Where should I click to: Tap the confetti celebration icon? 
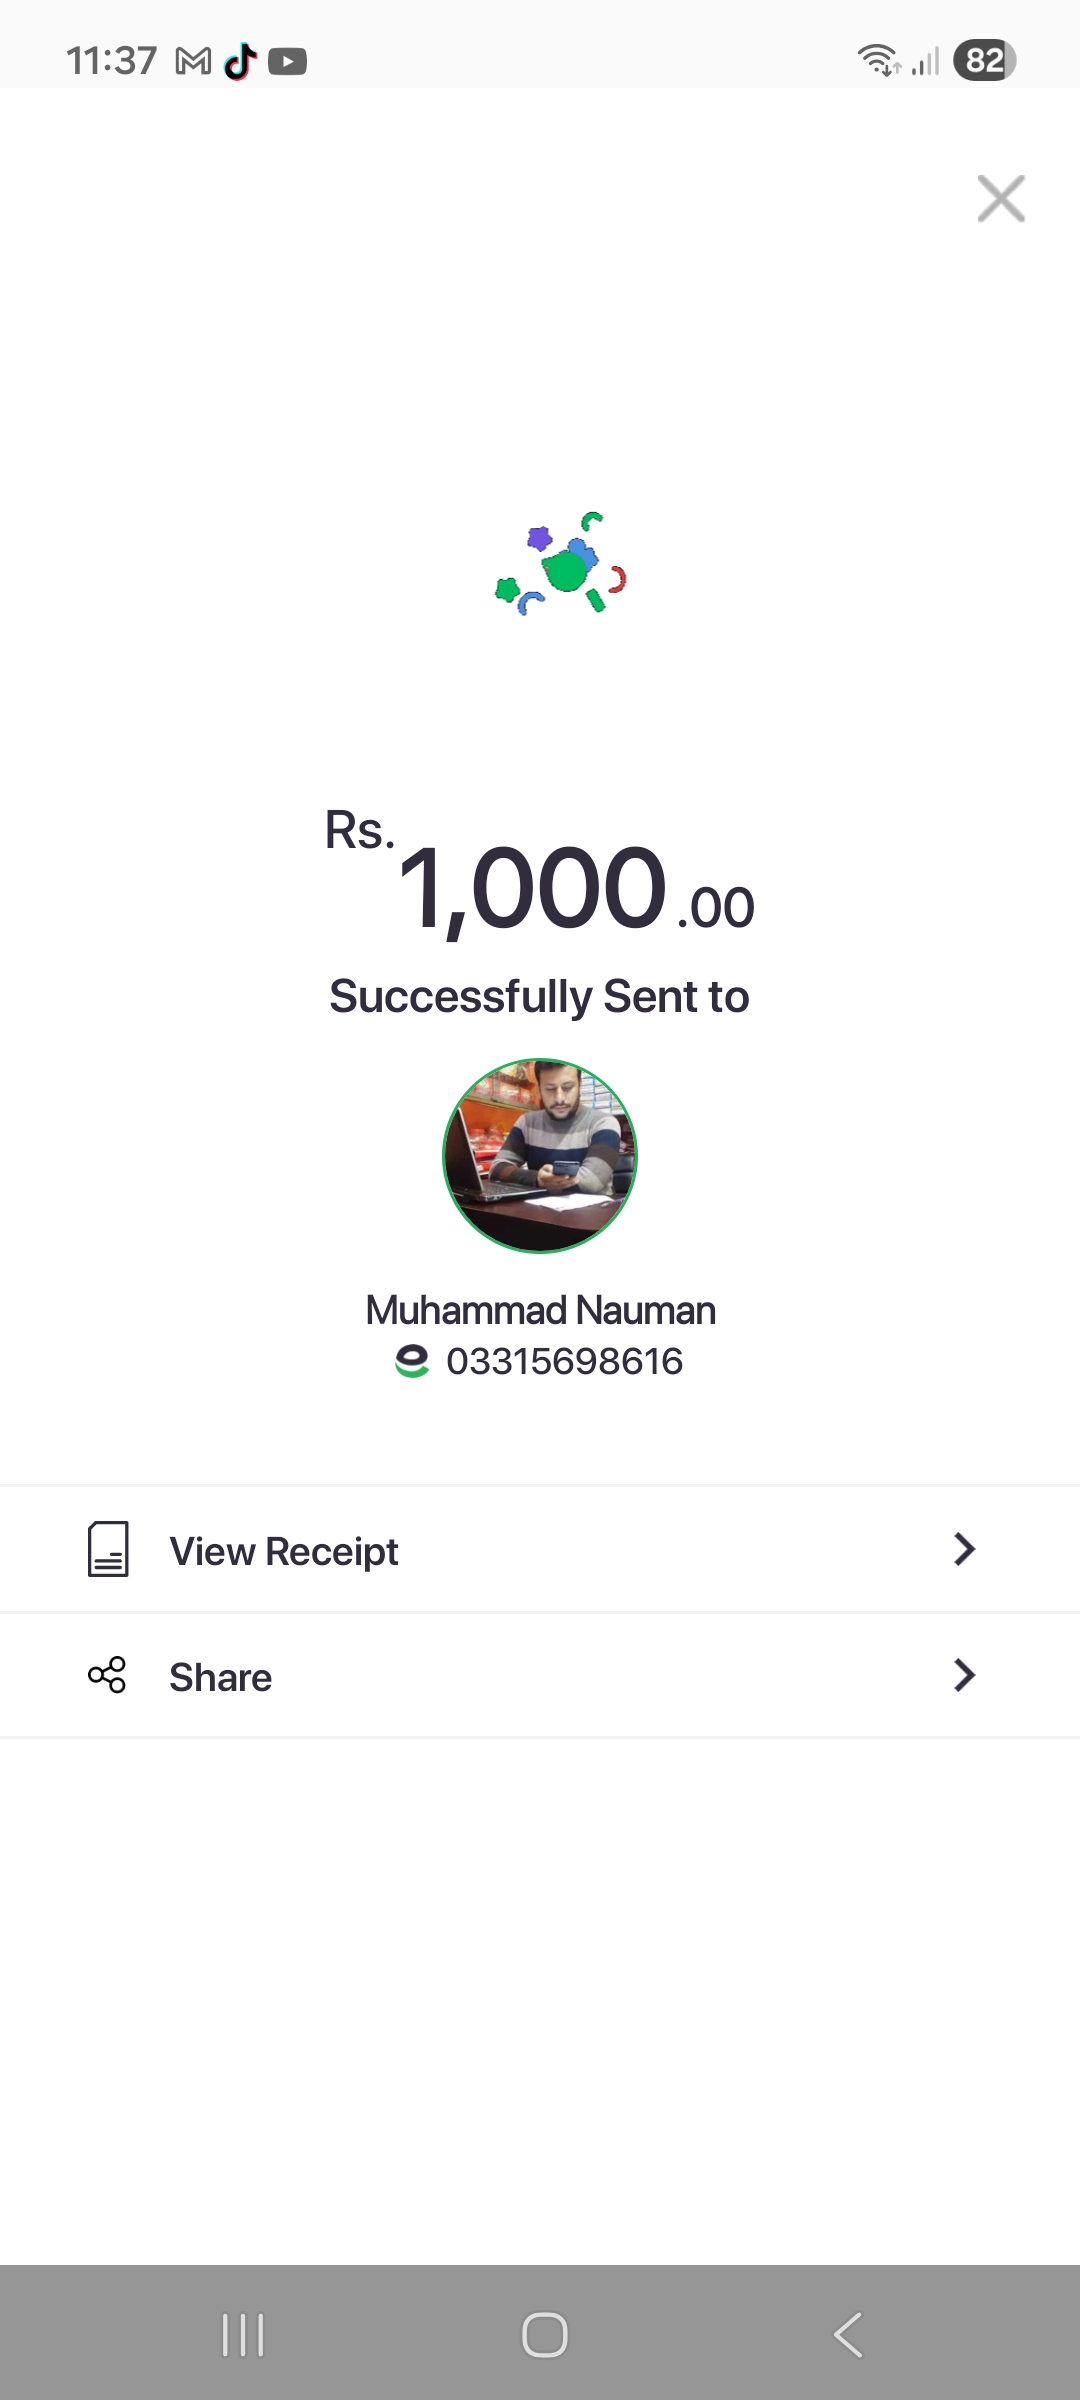[562, 565]
